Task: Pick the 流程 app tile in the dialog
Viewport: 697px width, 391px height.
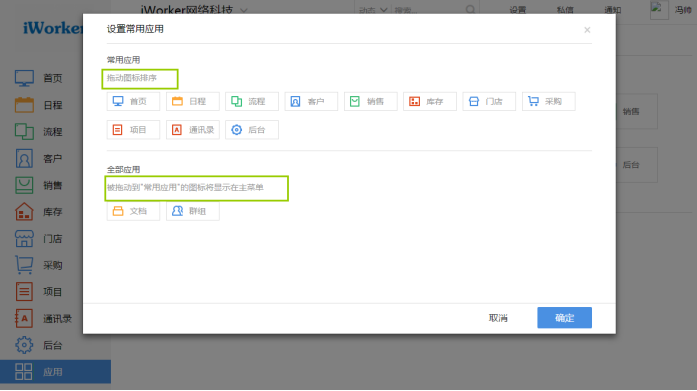Action: (x=252, y=101)
